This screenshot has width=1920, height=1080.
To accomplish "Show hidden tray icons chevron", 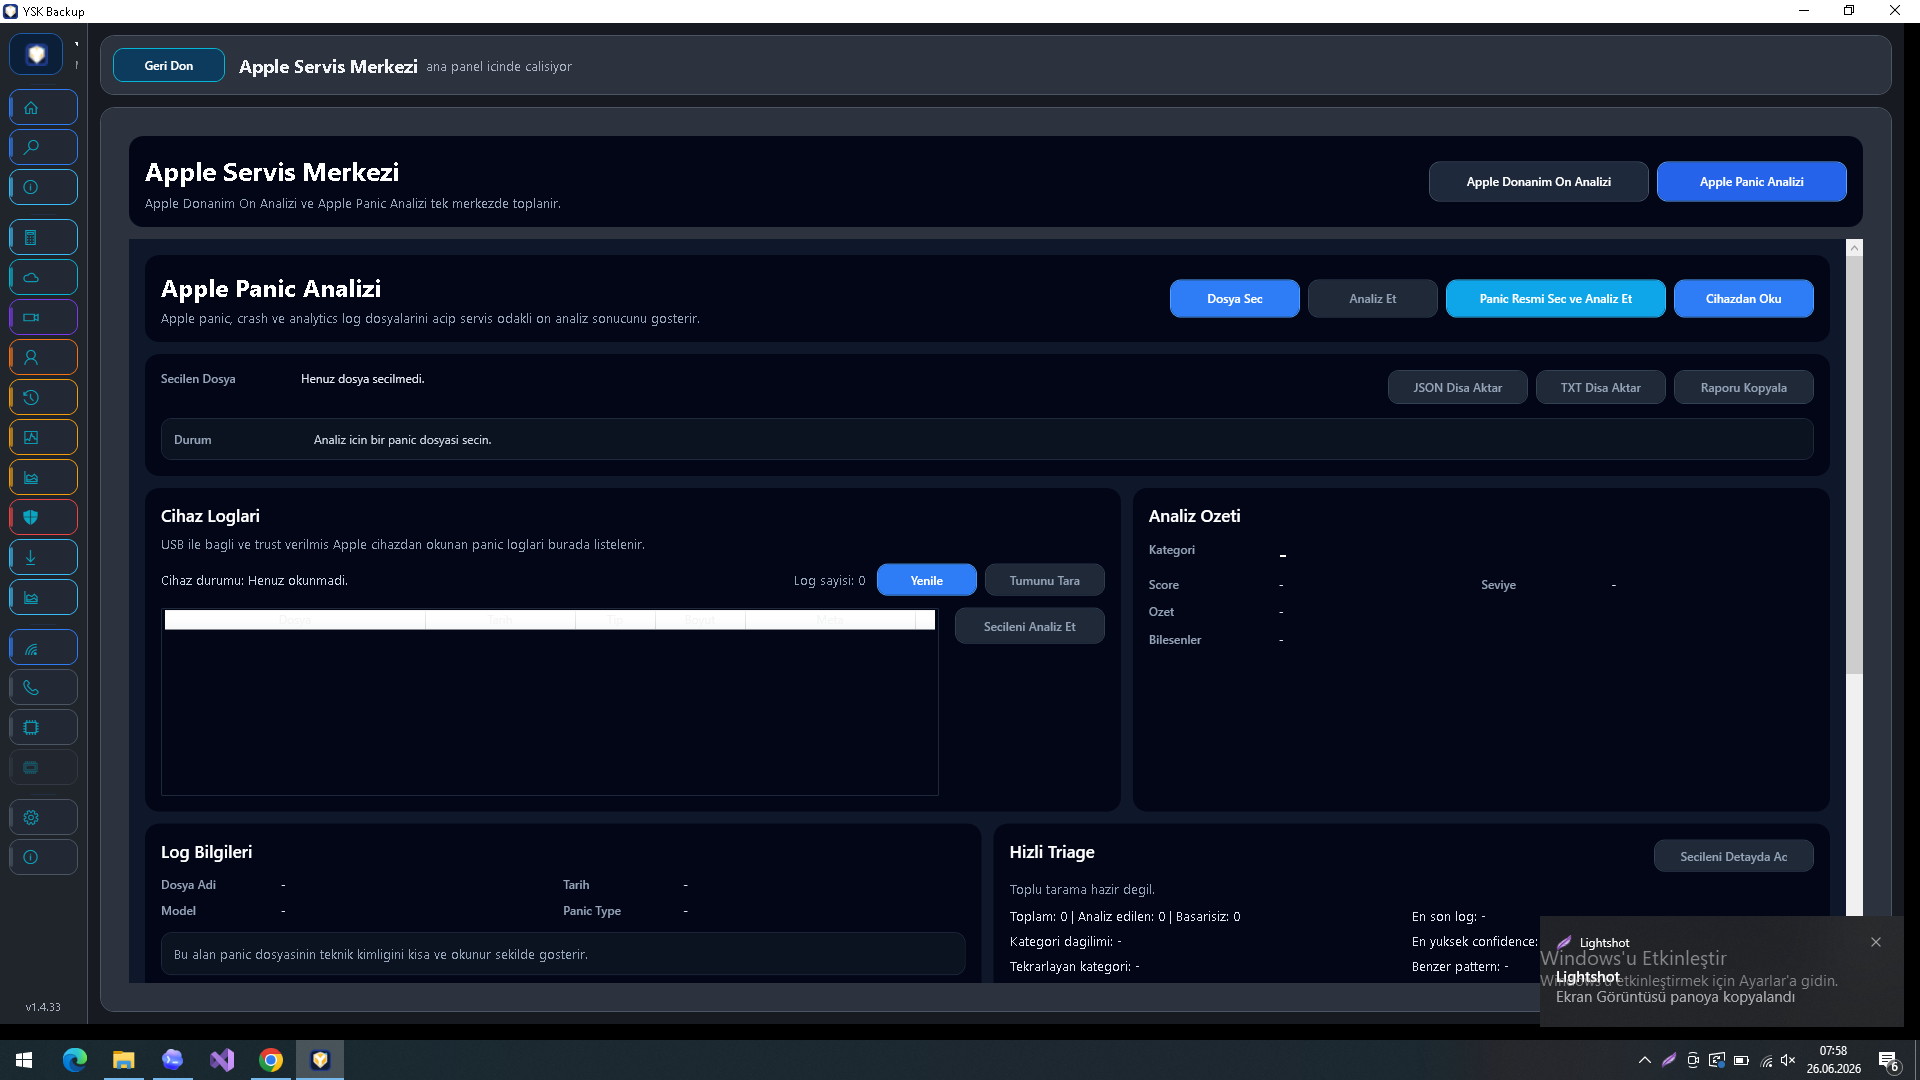I will pos(1645,1060).
